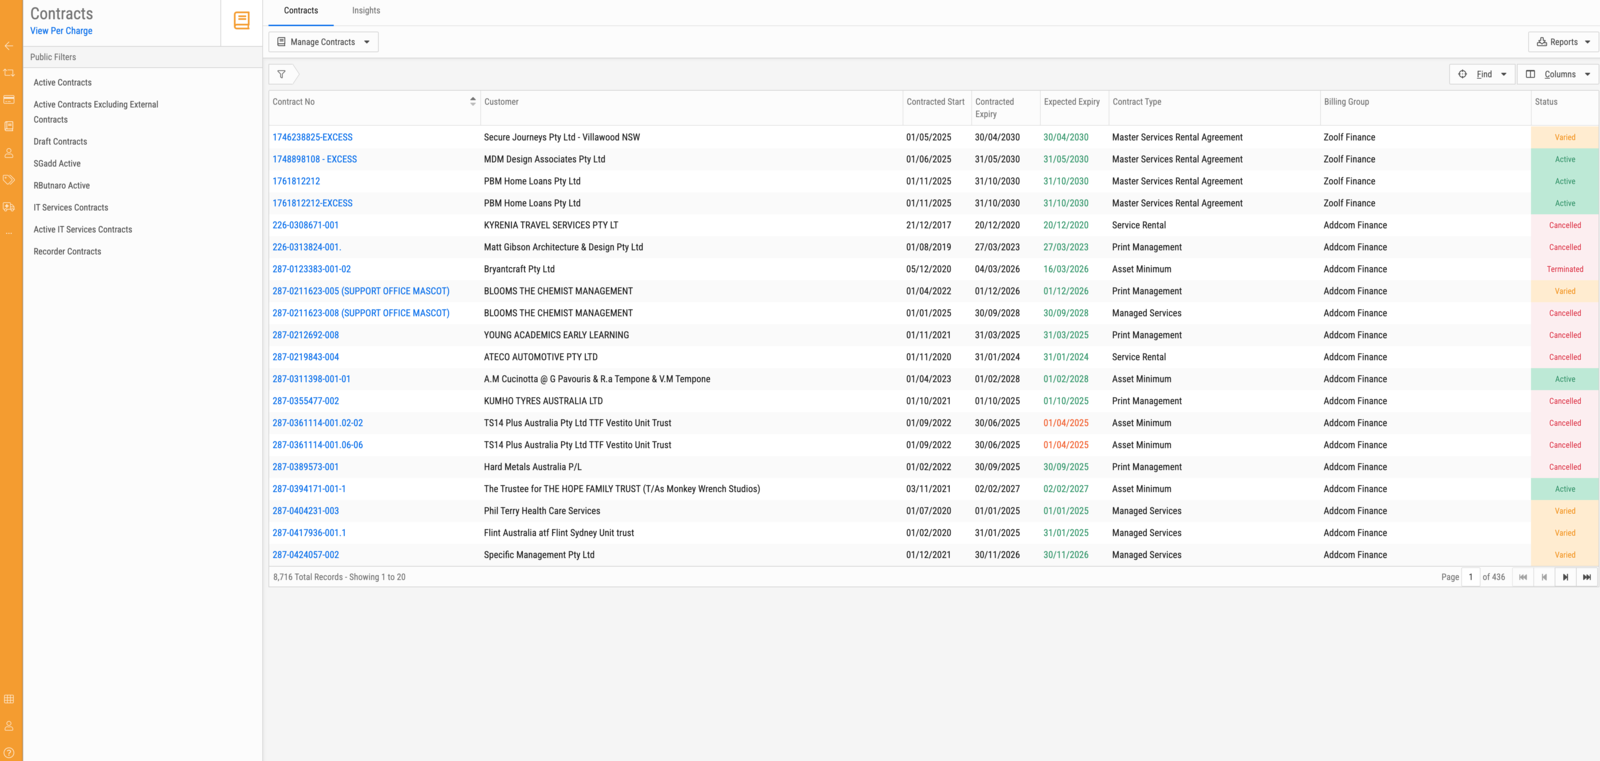Select the Active Contracts filter
The width and height of the screenshot is (1600, 761).
(x=63, y=83)
